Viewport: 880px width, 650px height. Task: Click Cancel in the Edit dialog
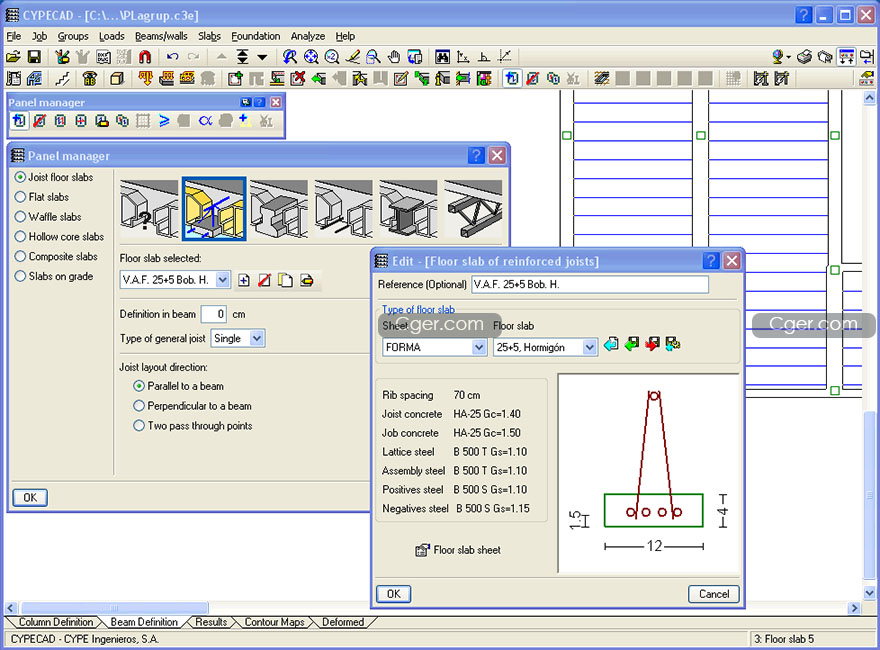pyautogui.click(x=714, y=594)
